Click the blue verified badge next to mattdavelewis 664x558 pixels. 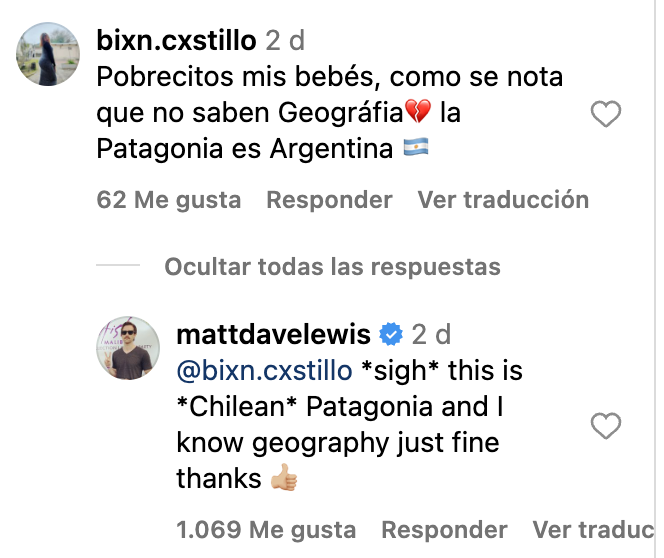[x=393, y=333]
